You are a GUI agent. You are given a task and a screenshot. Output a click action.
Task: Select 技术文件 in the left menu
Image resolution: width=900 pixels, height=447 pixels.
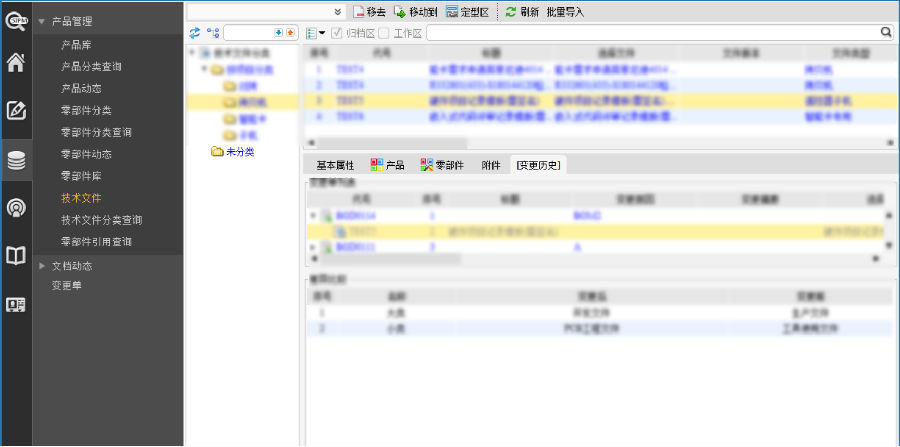click(x=81, y=198)
